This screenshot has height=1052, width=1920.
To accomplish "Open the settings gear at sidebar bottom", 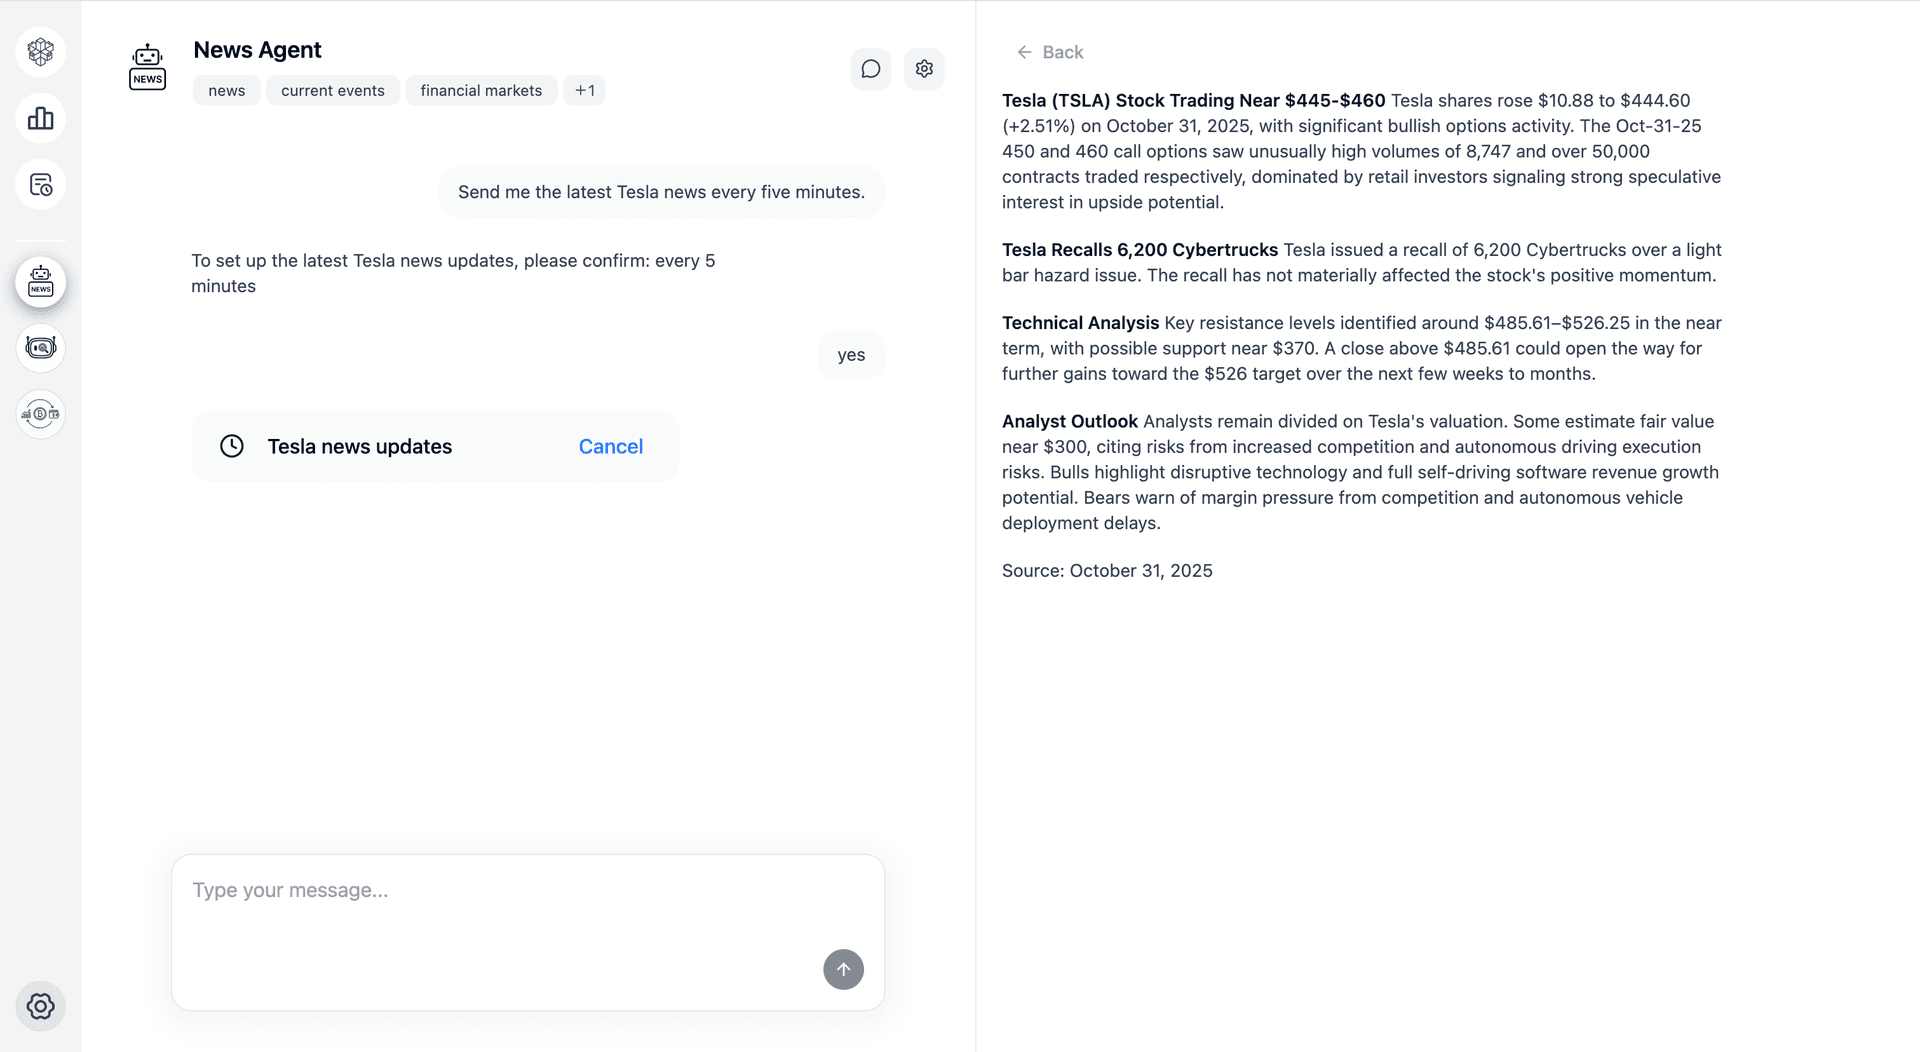I will (x=41, y=1006).
